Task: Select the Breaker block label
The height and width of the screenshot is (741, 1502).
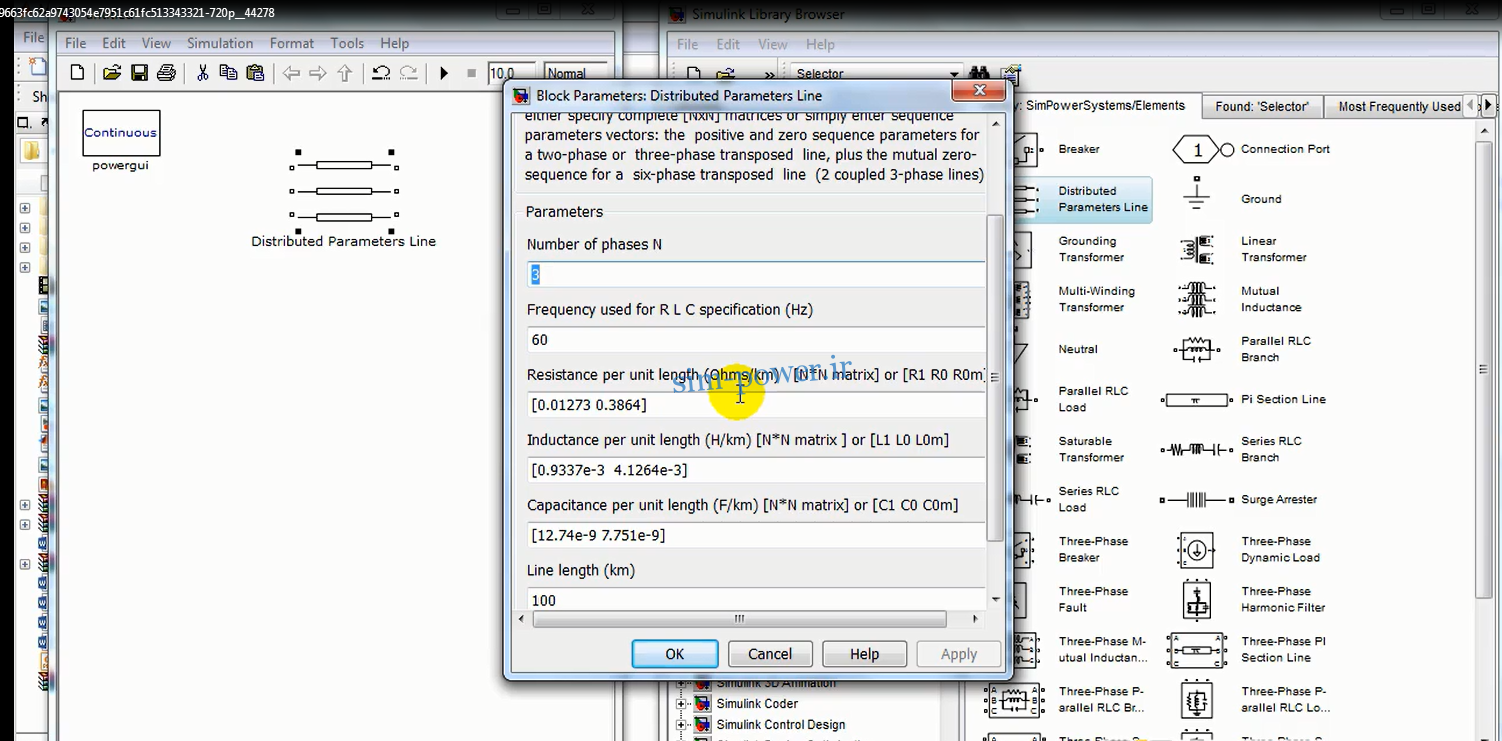Action: coord(1079,149)
